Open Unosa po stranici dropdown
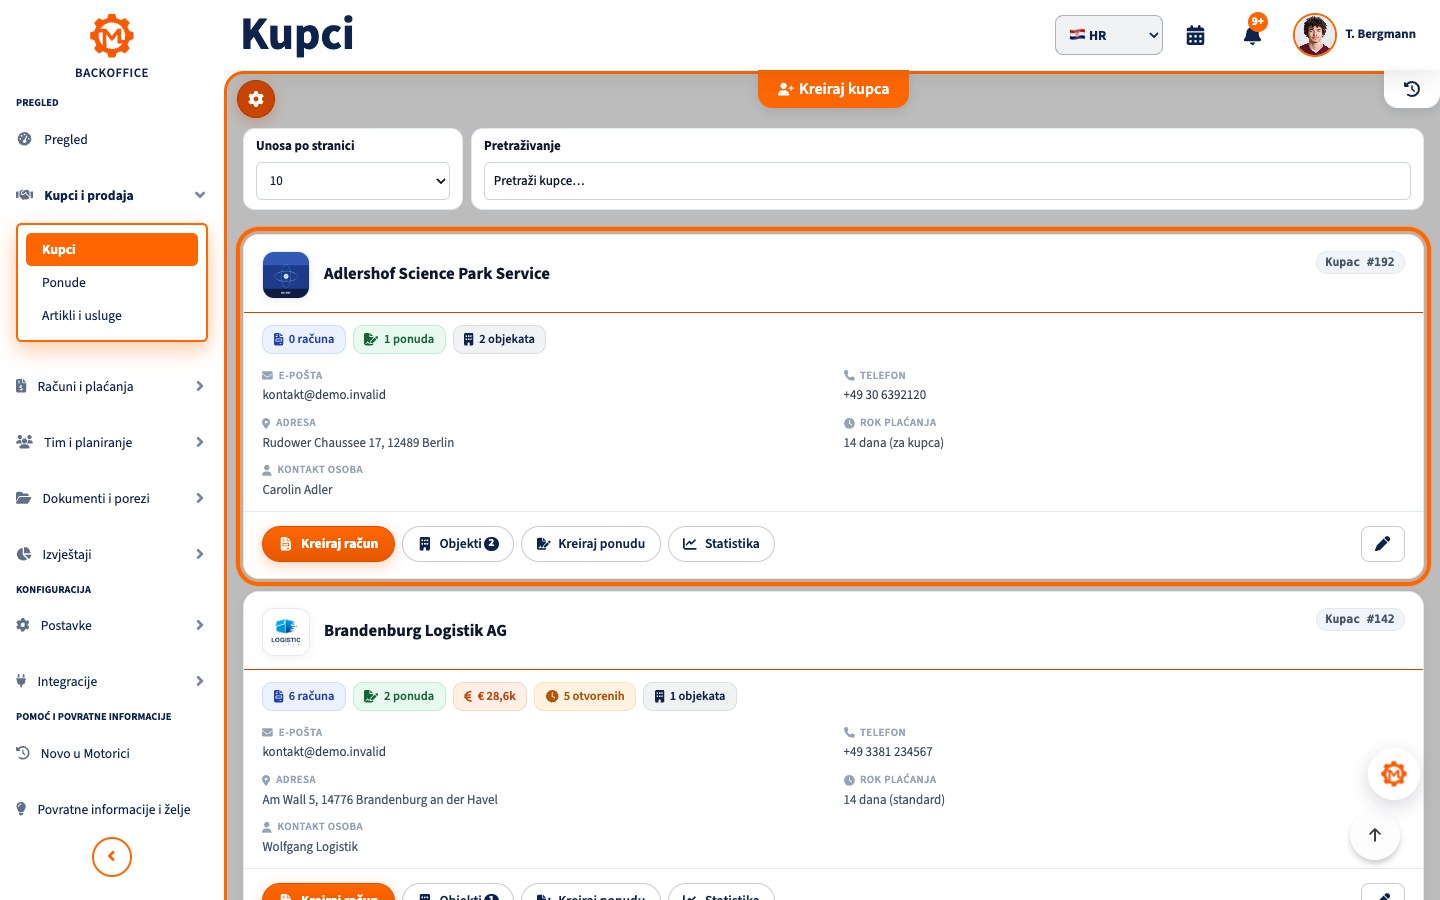This screenshot has height=900, width=1440. 353,181
